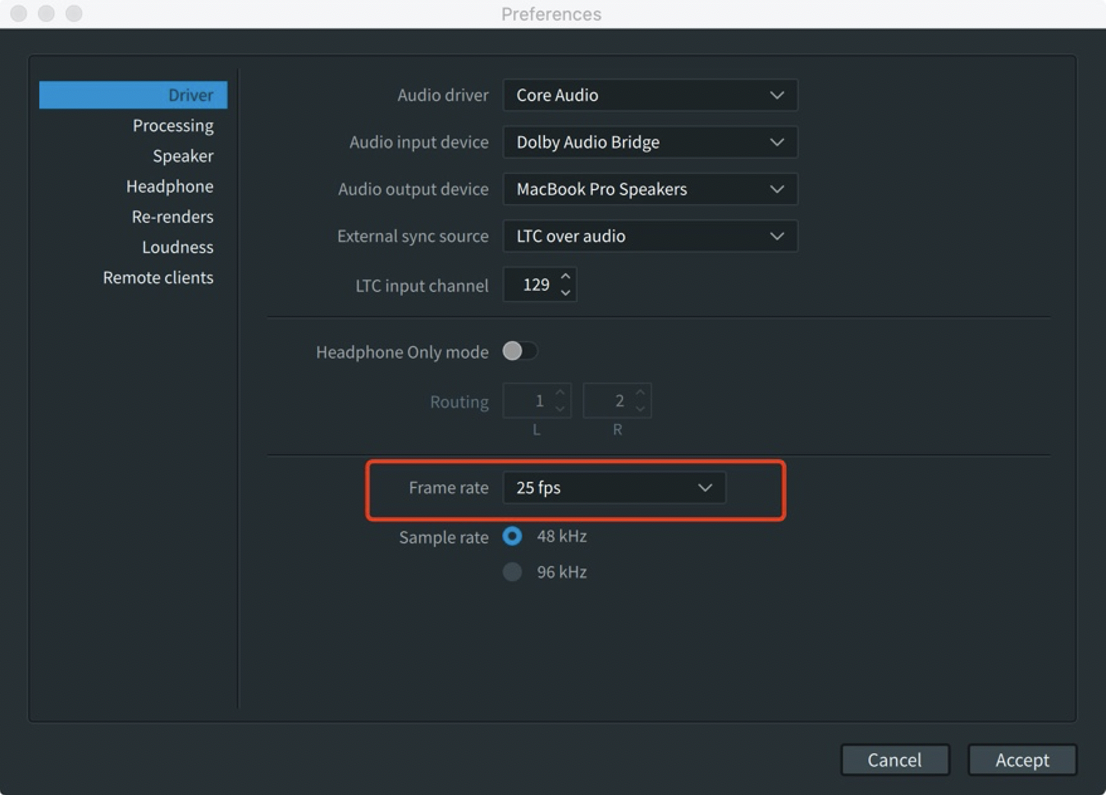Viewport: 1106px width, 795px height.
Task: Open the Remote clients section
Action: pos(158,277)
